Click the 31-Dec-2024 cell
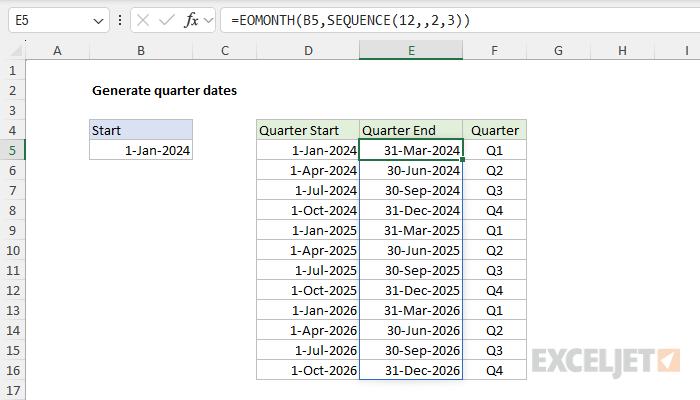 (x=411, y=210)
